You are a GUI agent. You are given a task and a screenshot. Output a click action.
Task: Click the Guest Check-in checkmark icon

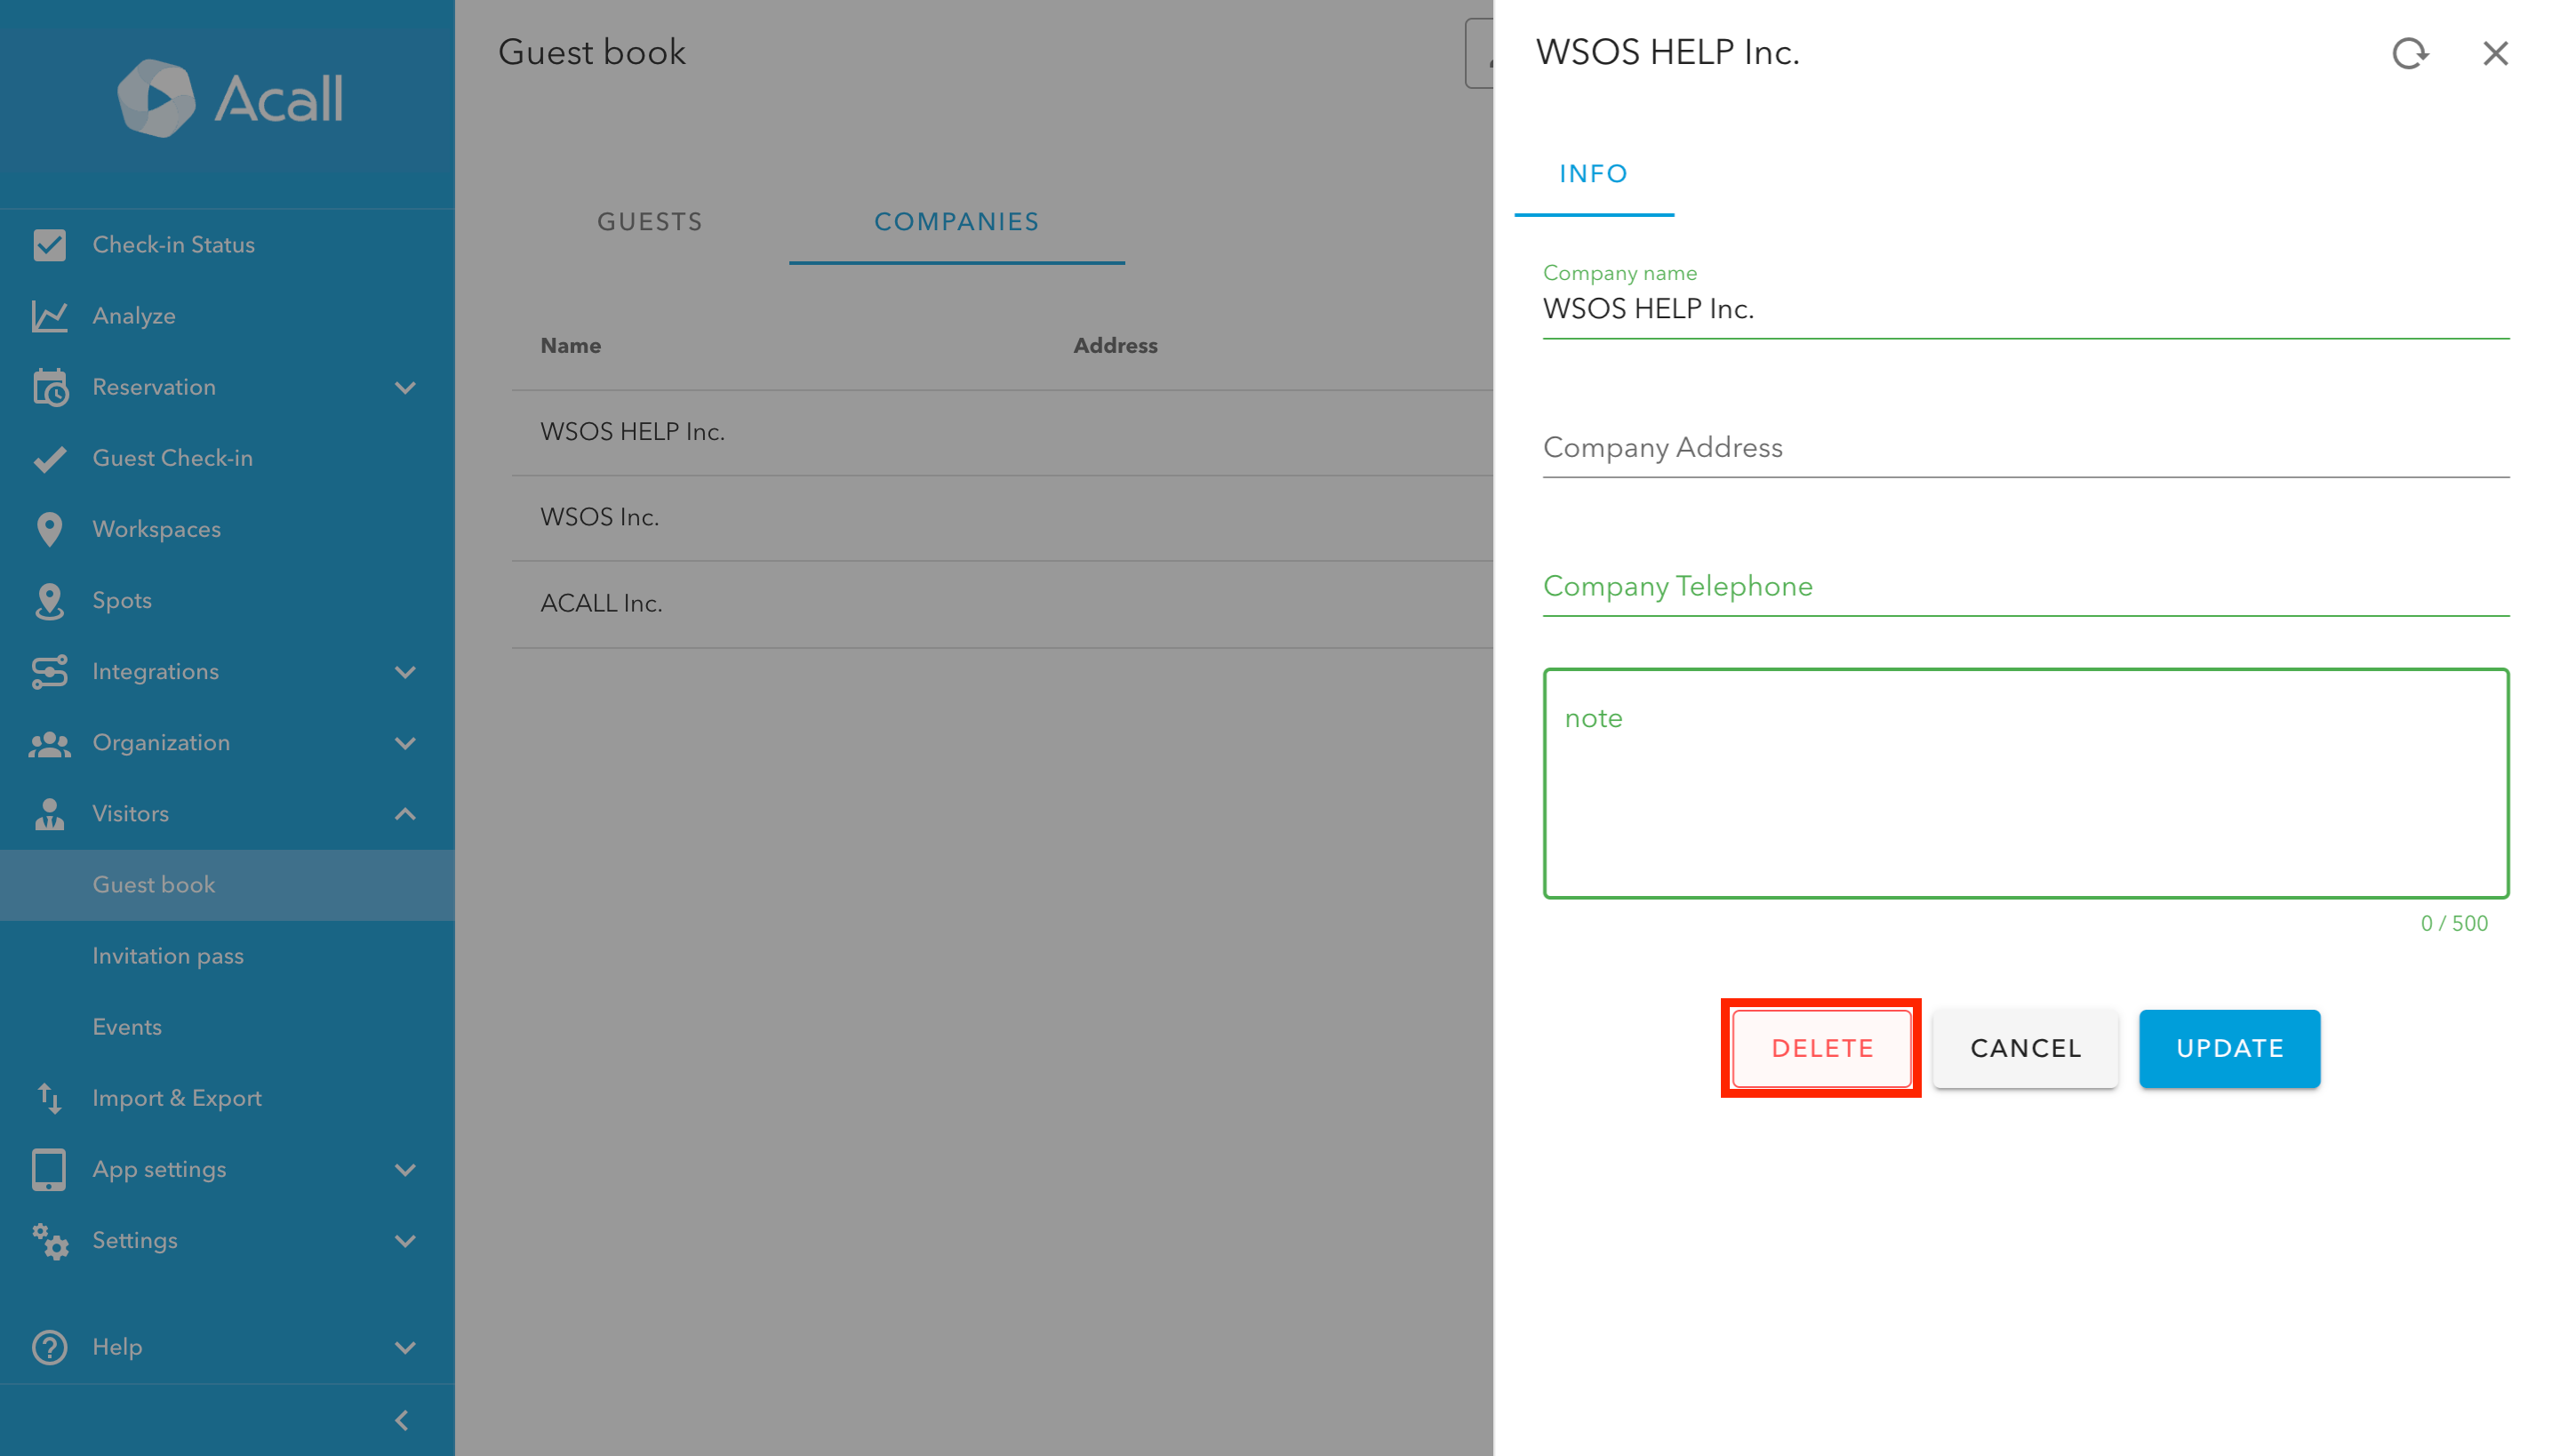pos(49,458)
